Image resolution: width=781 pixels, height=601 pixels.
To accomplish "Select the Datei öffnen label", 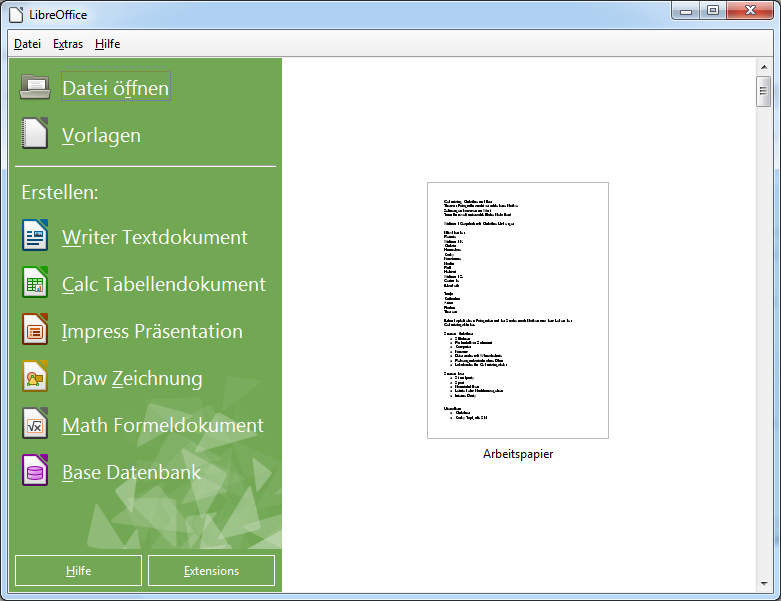I will (x=116, y=88).
